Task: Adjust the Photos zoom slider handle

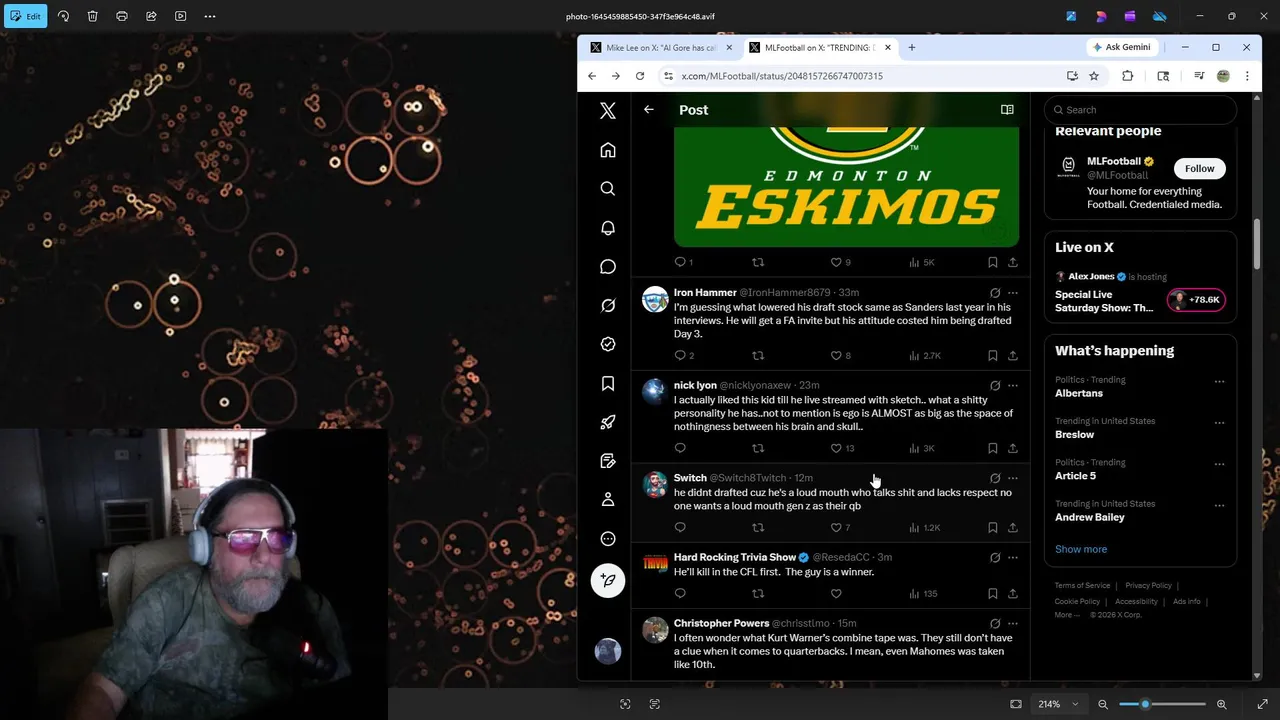Action: point(1145,704)
